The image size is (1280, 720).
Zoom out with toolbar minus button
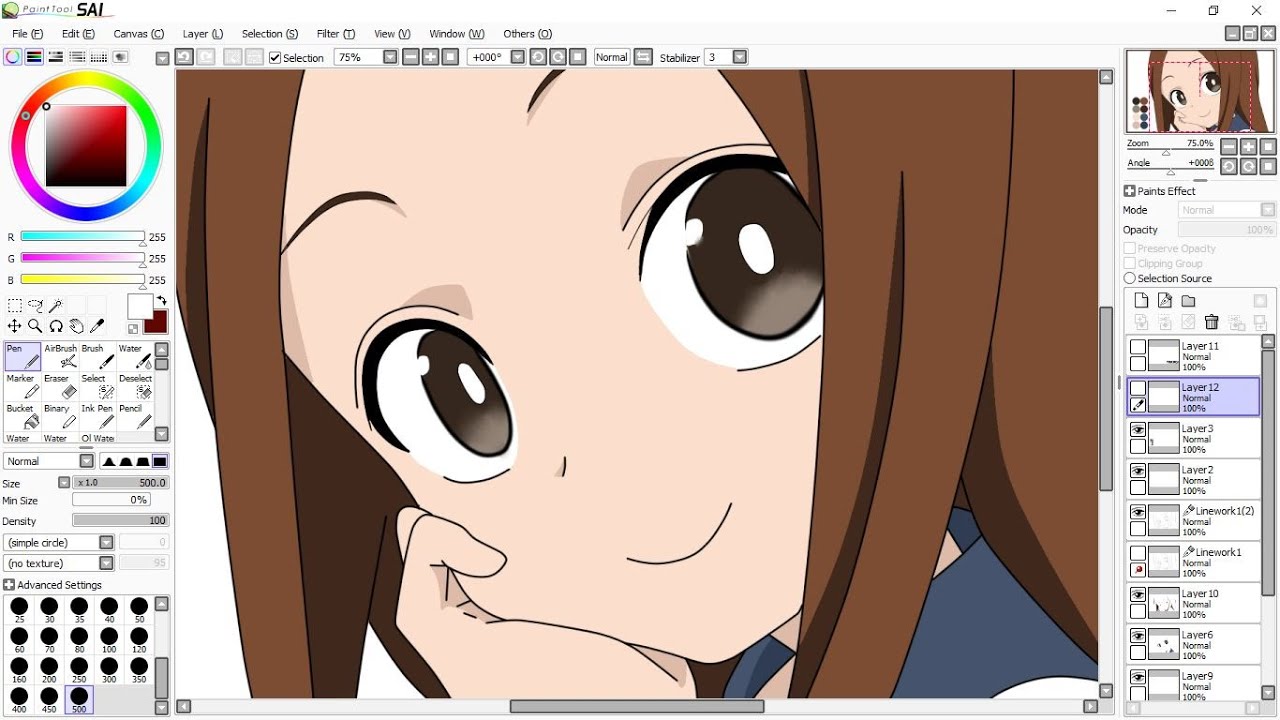coord(410,57)
